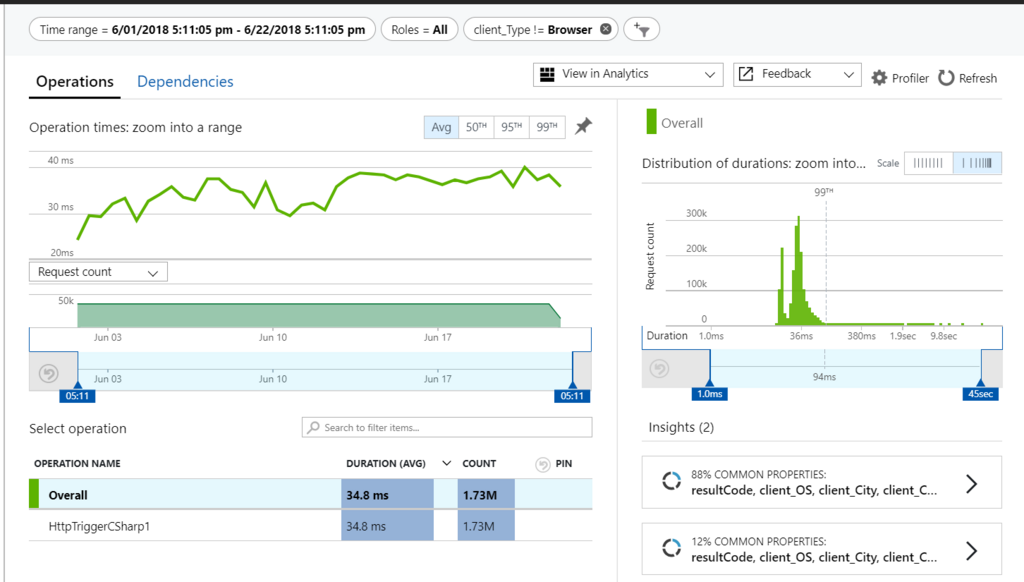Screen dimensions: 1024x582
Task: Open the 88% common properties insight
Action: (x=822, y=482)
